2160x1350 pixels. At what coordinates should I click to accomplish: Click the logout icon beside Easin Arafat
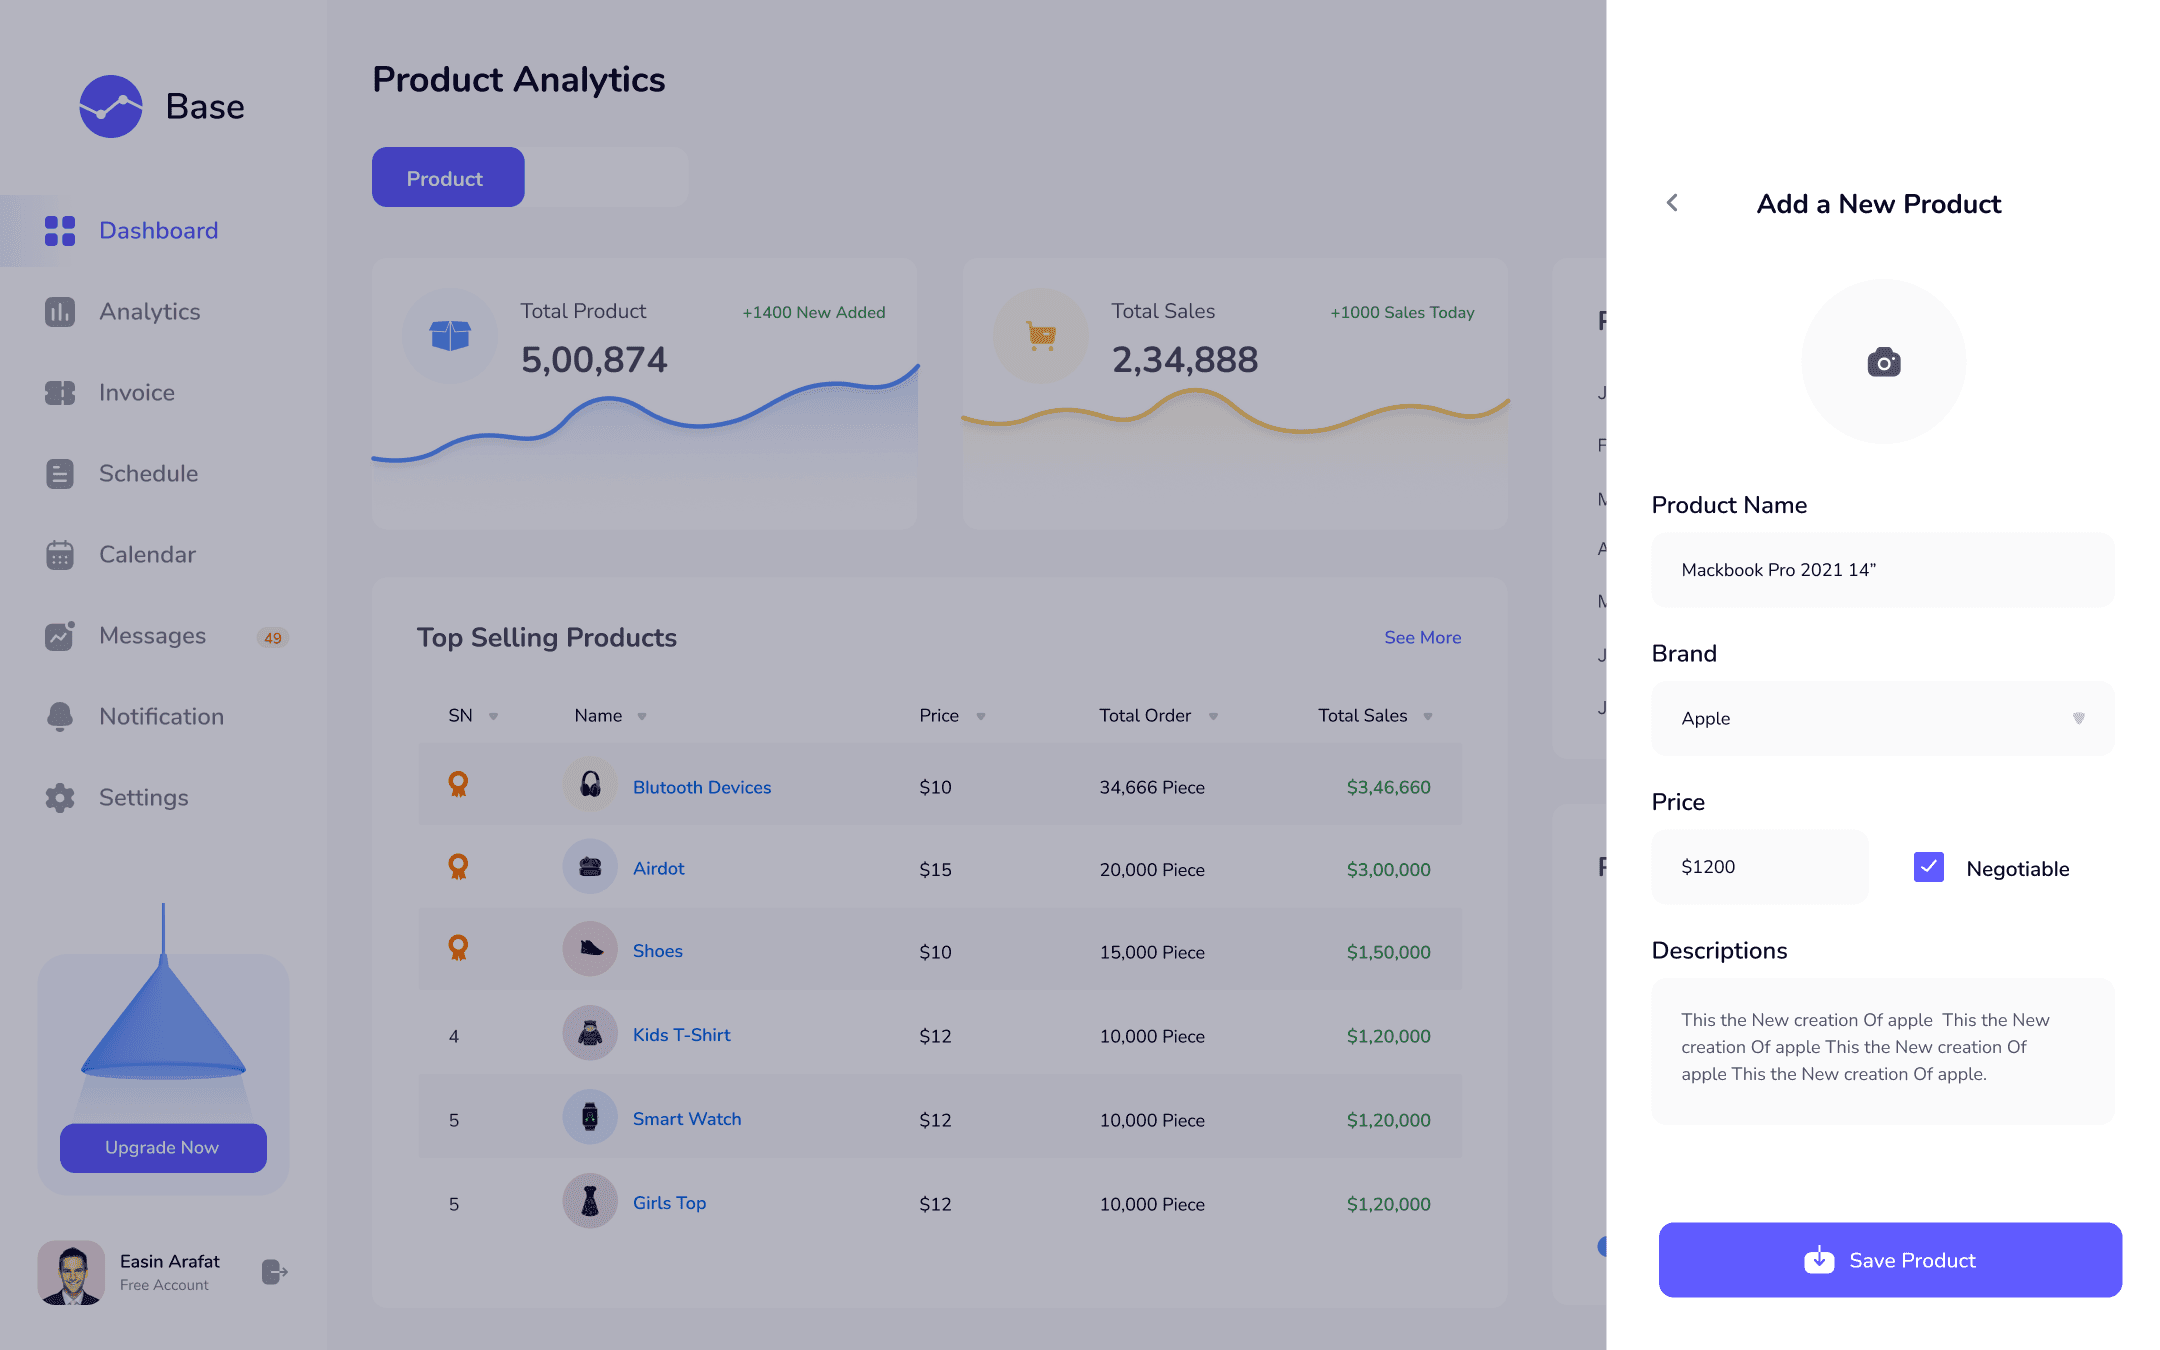pyautogui.click(x=274, y=1272)
